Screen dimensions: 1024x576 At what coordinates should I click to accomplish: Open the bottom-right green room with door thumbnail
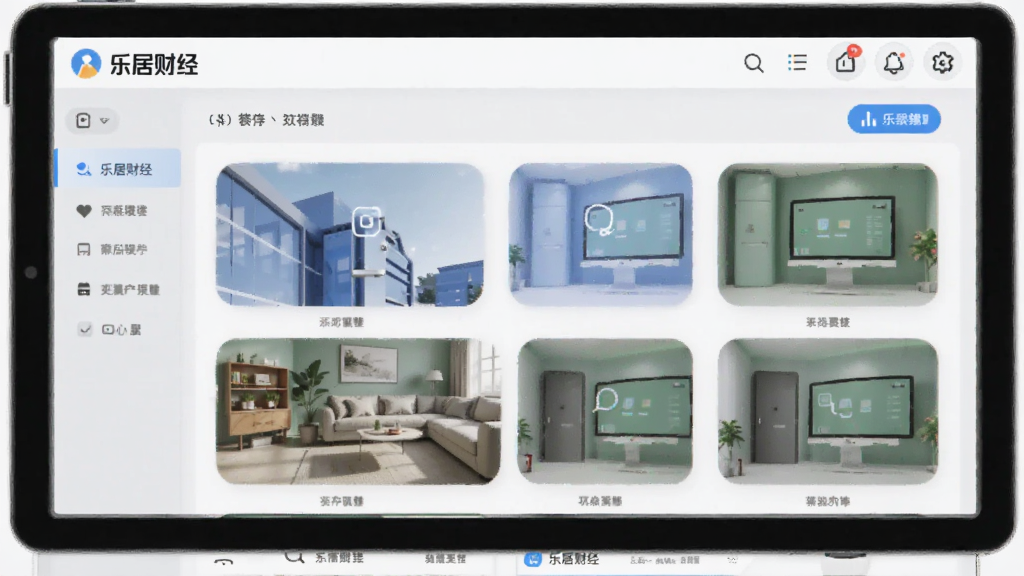(x=827, y=411)
